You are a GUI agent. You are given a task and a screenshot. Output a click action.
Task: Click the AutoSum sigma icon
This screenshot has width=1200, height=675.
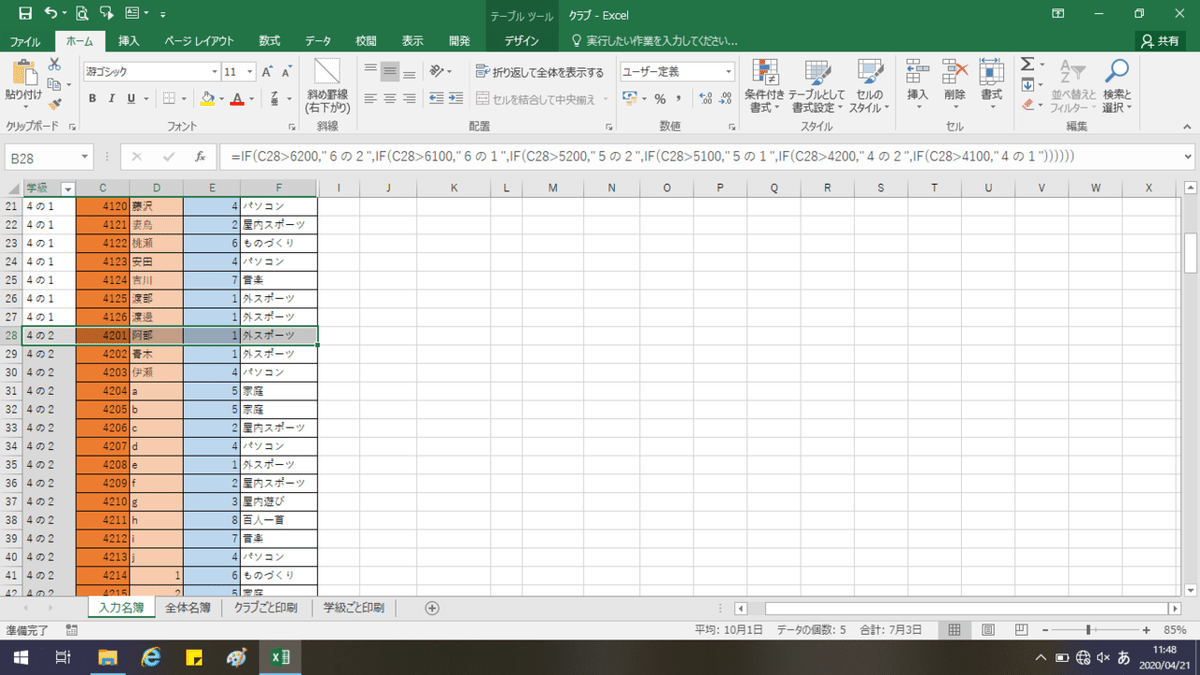click(1027, 64)
